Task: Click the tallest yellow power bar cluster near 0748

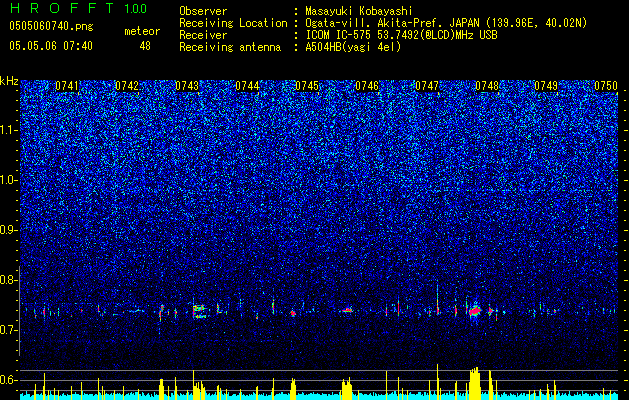Action: point(475,383)
